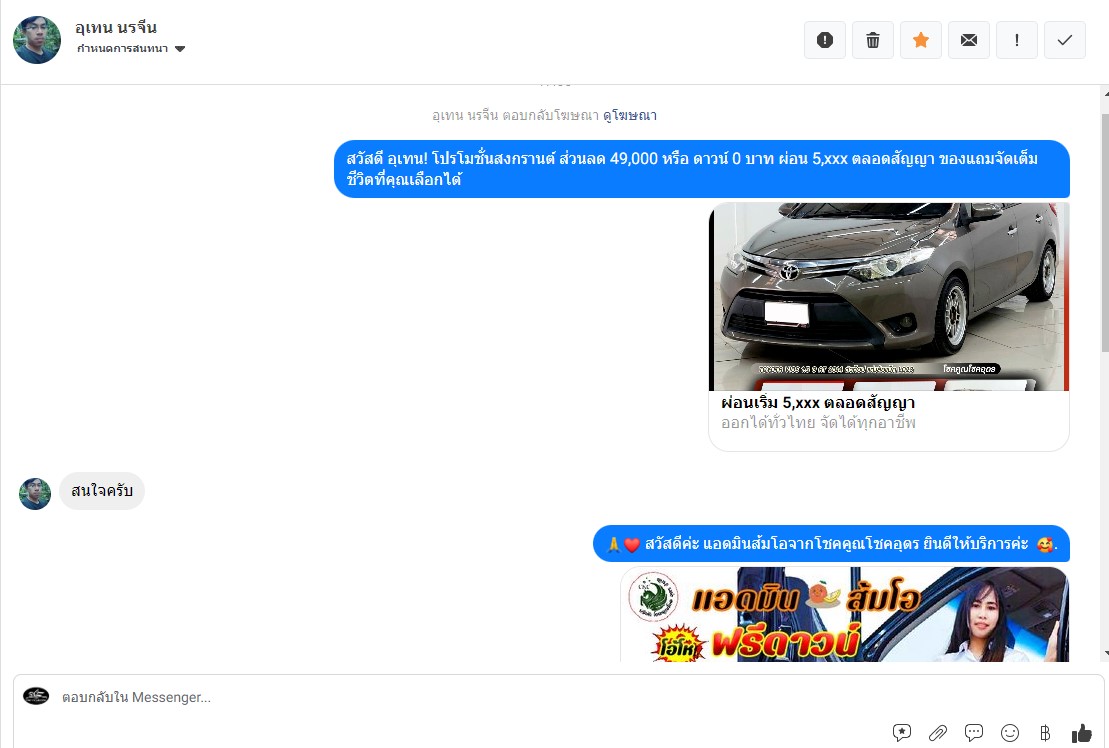Viewport: 1109px width, 748px height.
Task: Click the contact name อุเทน นรจีน
Action: click(116, 28)
